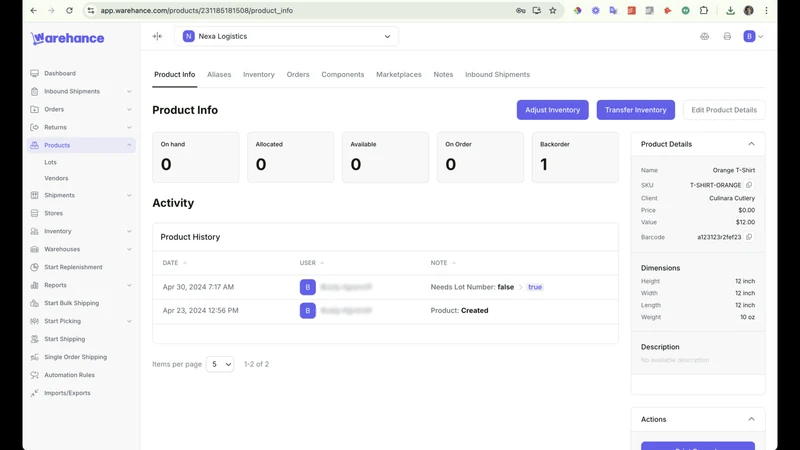
Task: Bookmark page with the star icon
Action: (553, 10)
